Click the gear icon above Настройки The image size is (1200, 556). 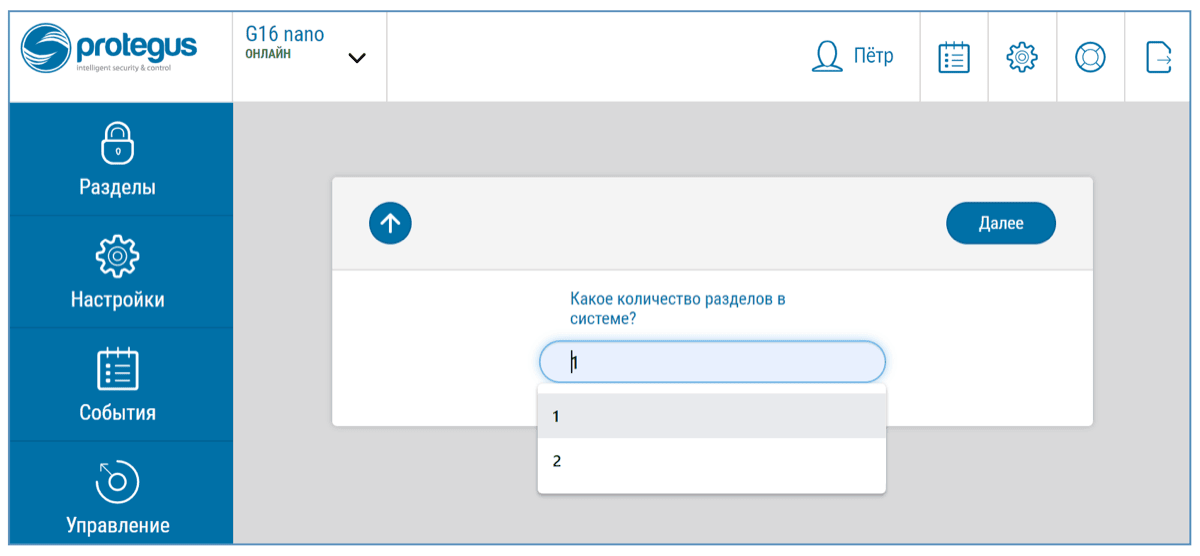pos(117,257)
